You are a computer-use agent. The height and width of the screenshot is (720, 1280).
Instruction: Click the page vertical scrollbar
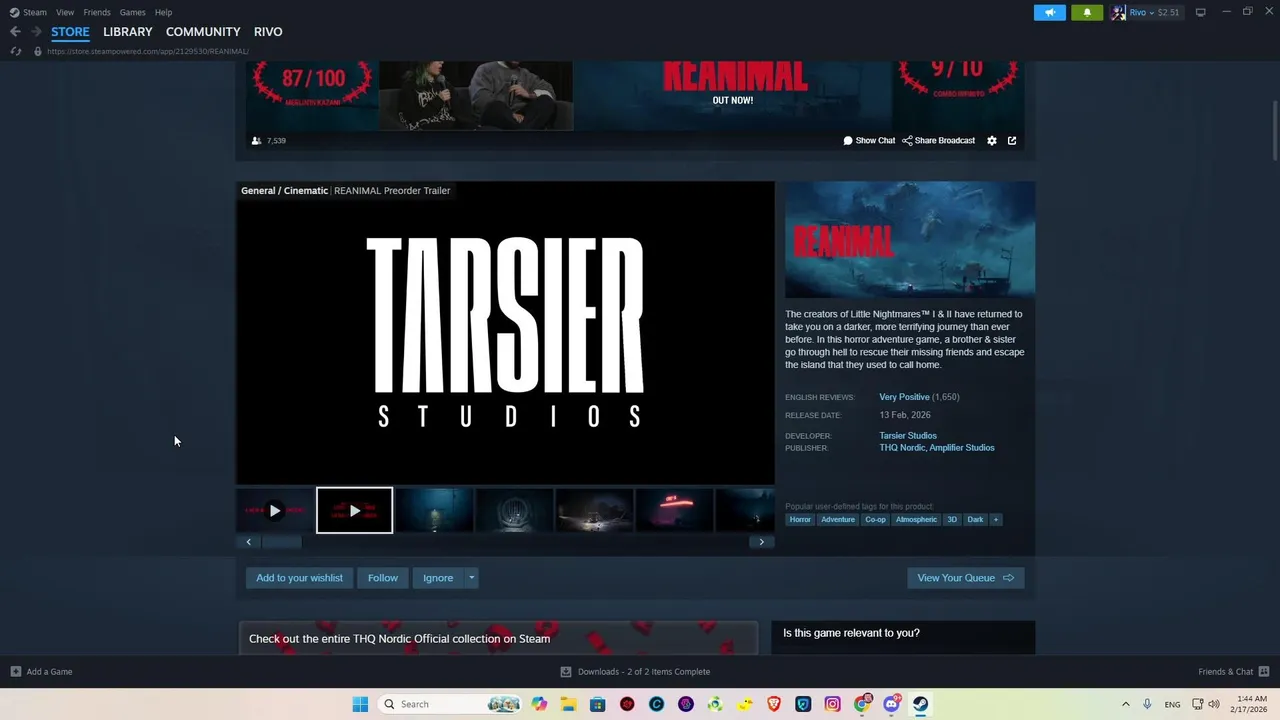[x=1275, y=130]
